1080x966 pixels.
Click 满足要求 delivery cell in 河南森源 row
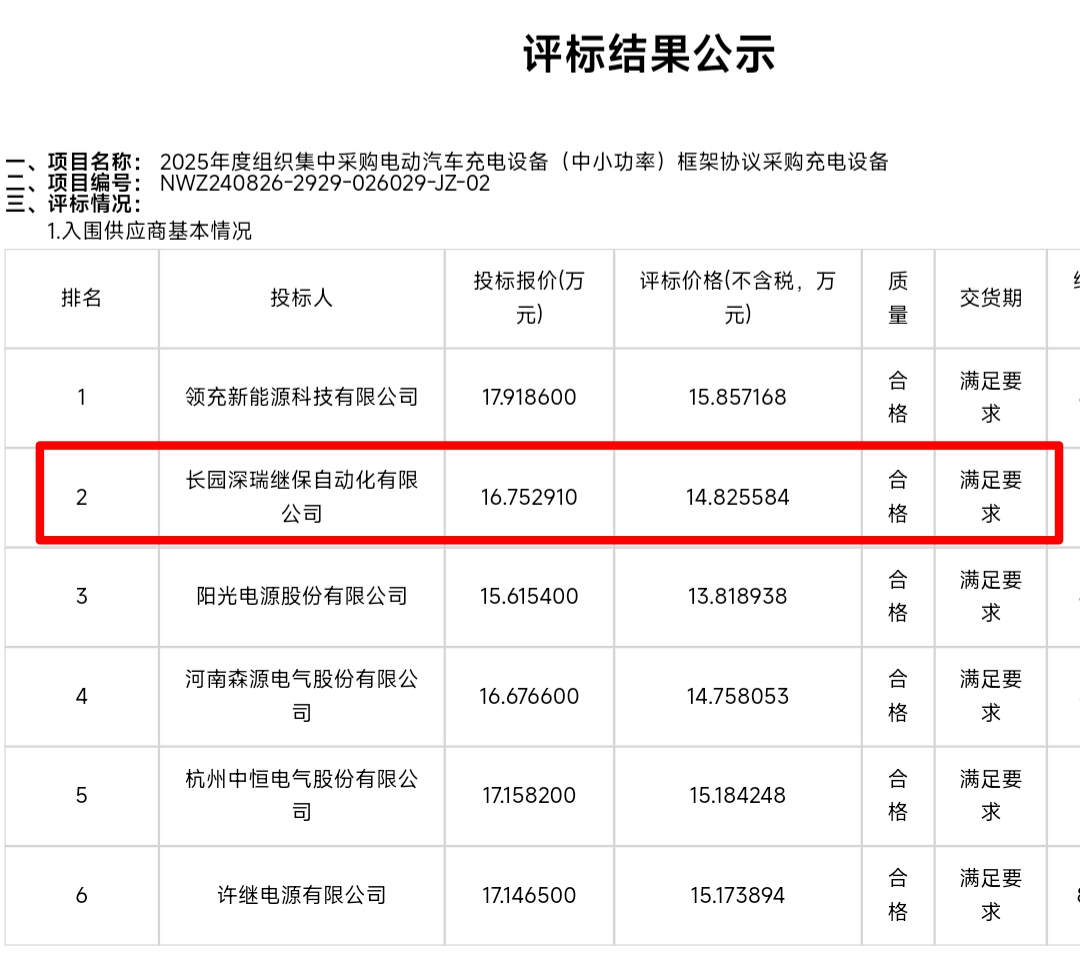point(990,696)
